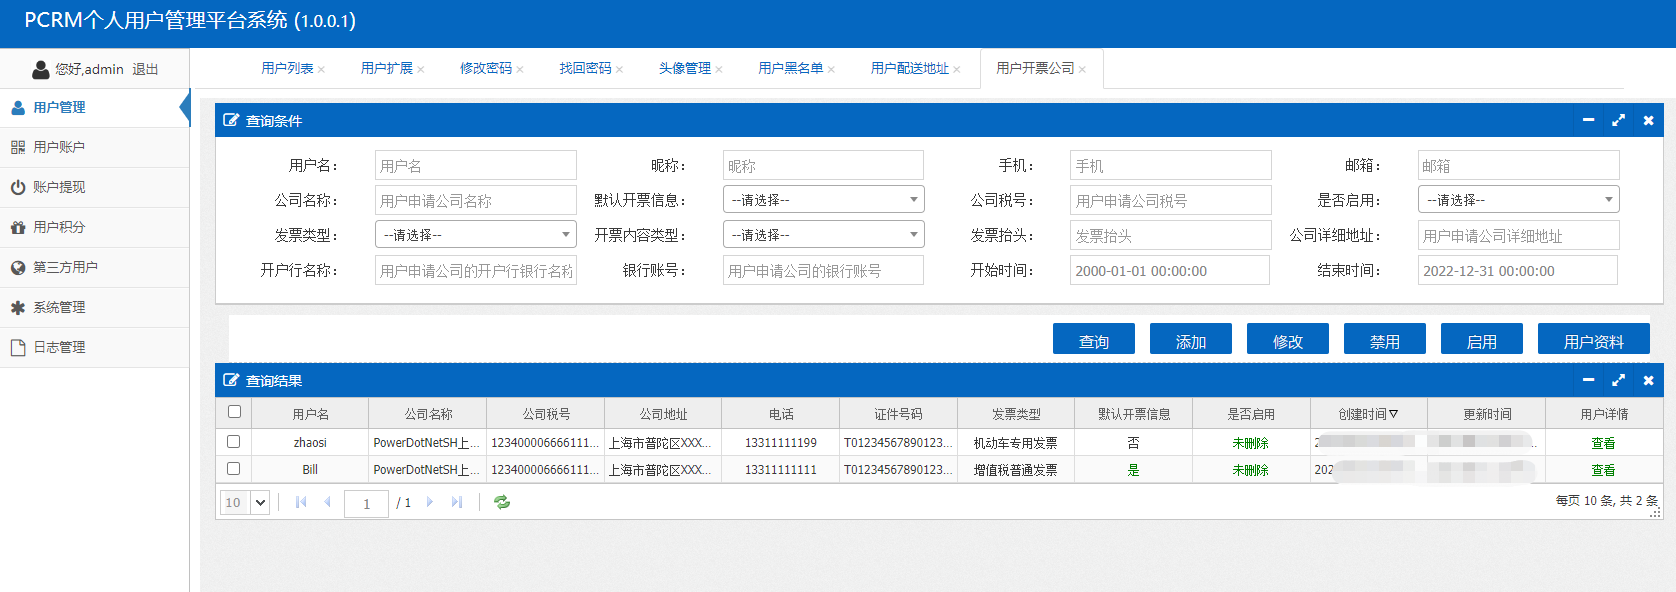The width and height of the screenshot is (1676, 592).
Task: Click the 公司名称 input field
Action: click(475, 201)
